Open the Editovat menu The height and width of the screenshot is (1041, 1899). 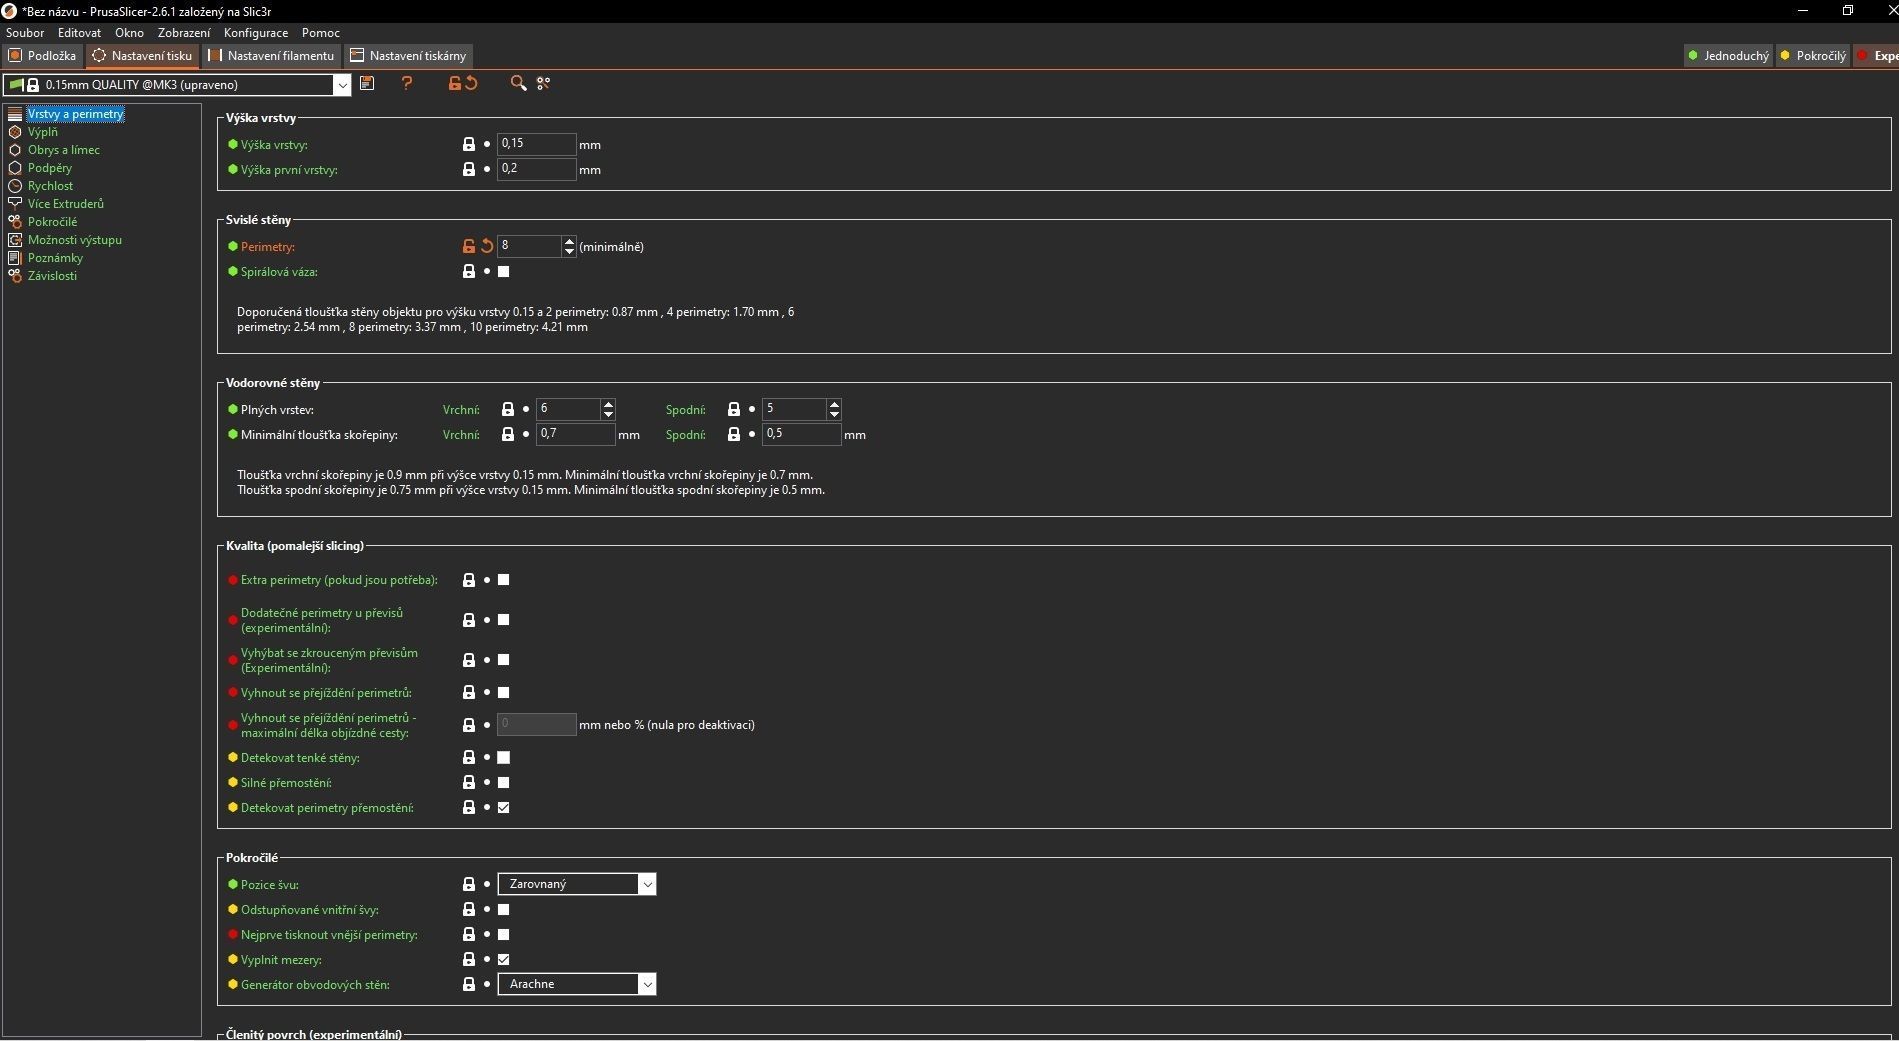click(79, 33)
